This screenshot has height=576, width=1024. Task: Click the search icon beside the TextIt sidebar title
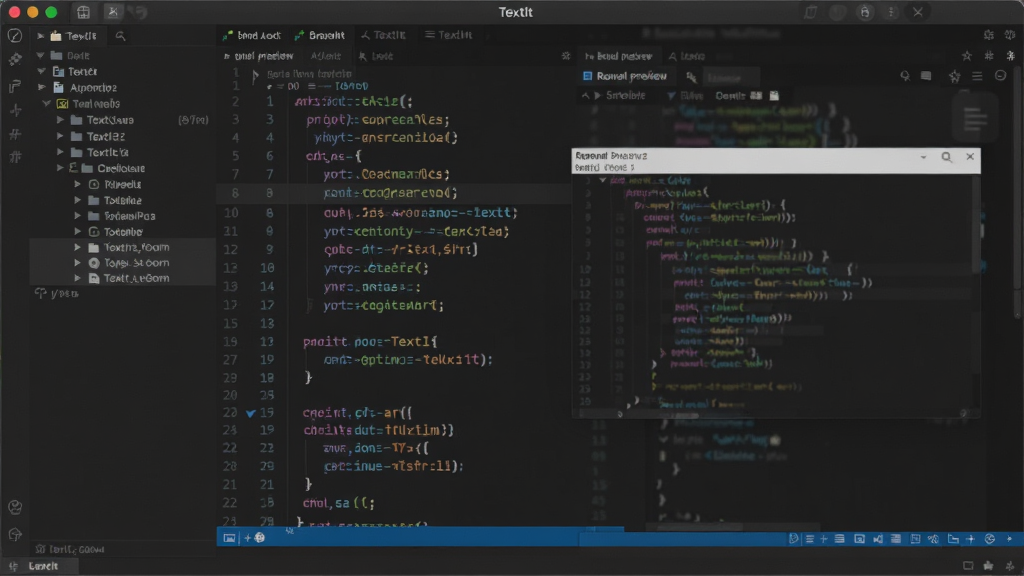pyautogui.click(x=120, y=36)
